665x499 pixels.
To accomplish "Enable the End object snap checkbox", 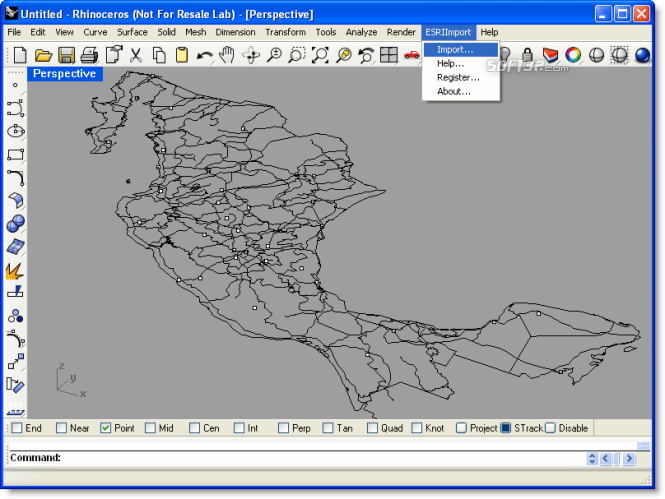I will click(x=17, y=428).
